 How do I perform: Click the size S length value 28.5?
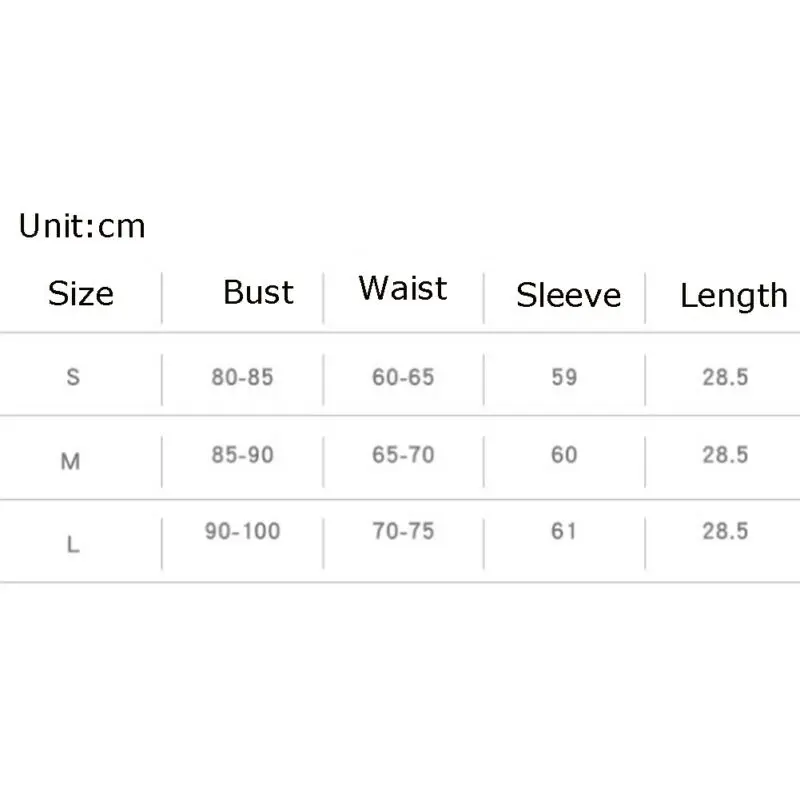(x=725, y=378)
